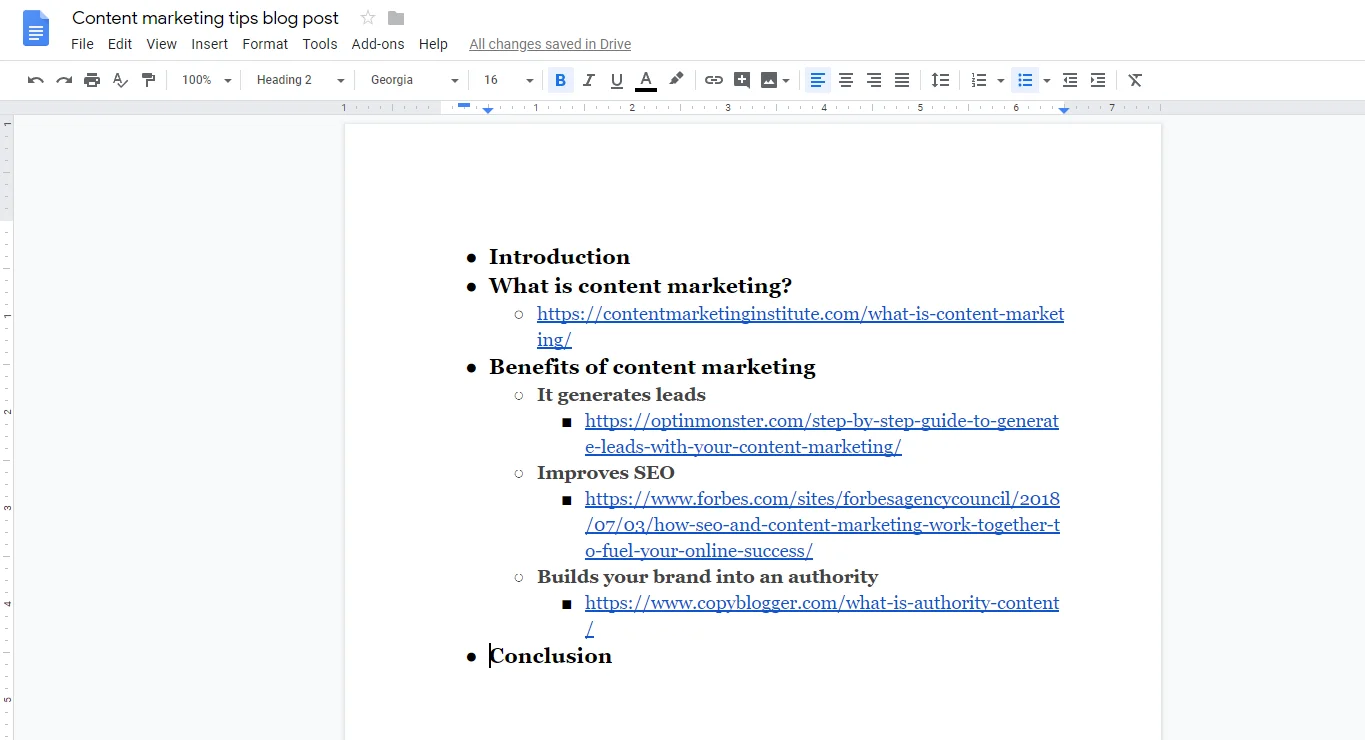Click 'All changes saved in Drive' link
This screenshot has height=740, width=1365.
(550, 44)
